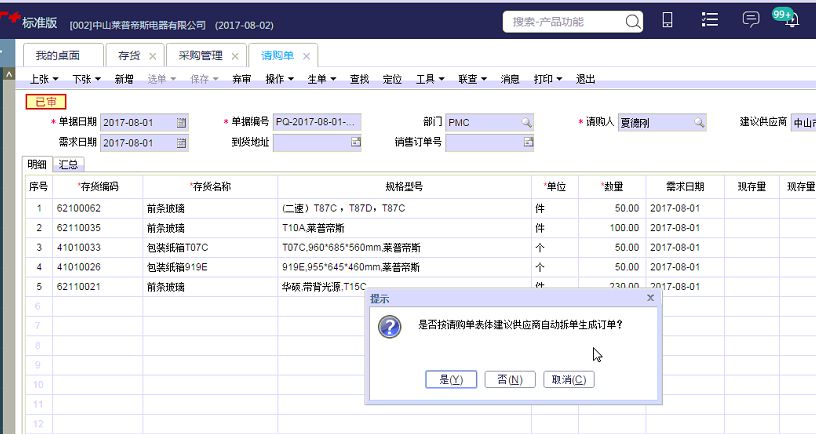Viewport: 816px width, 434px height.
Task: Click lookup magnifier in 请购人 field
Action: (699, 122)
